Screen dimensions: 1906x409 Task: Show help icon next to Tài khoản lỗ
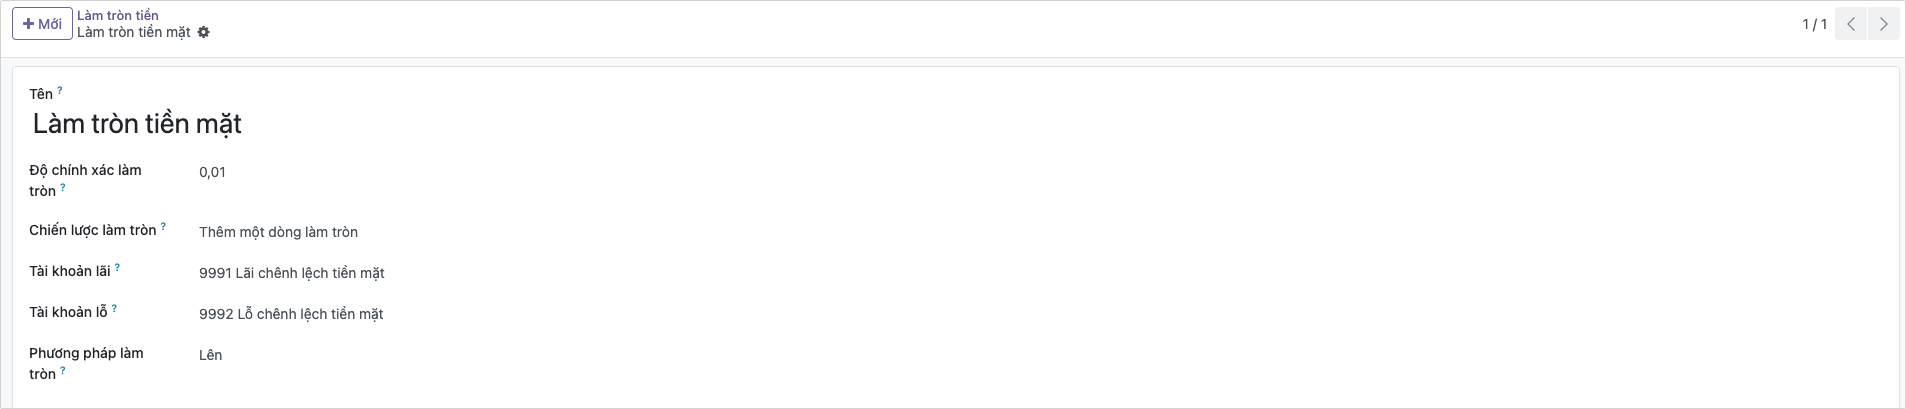tap(114, 308)
